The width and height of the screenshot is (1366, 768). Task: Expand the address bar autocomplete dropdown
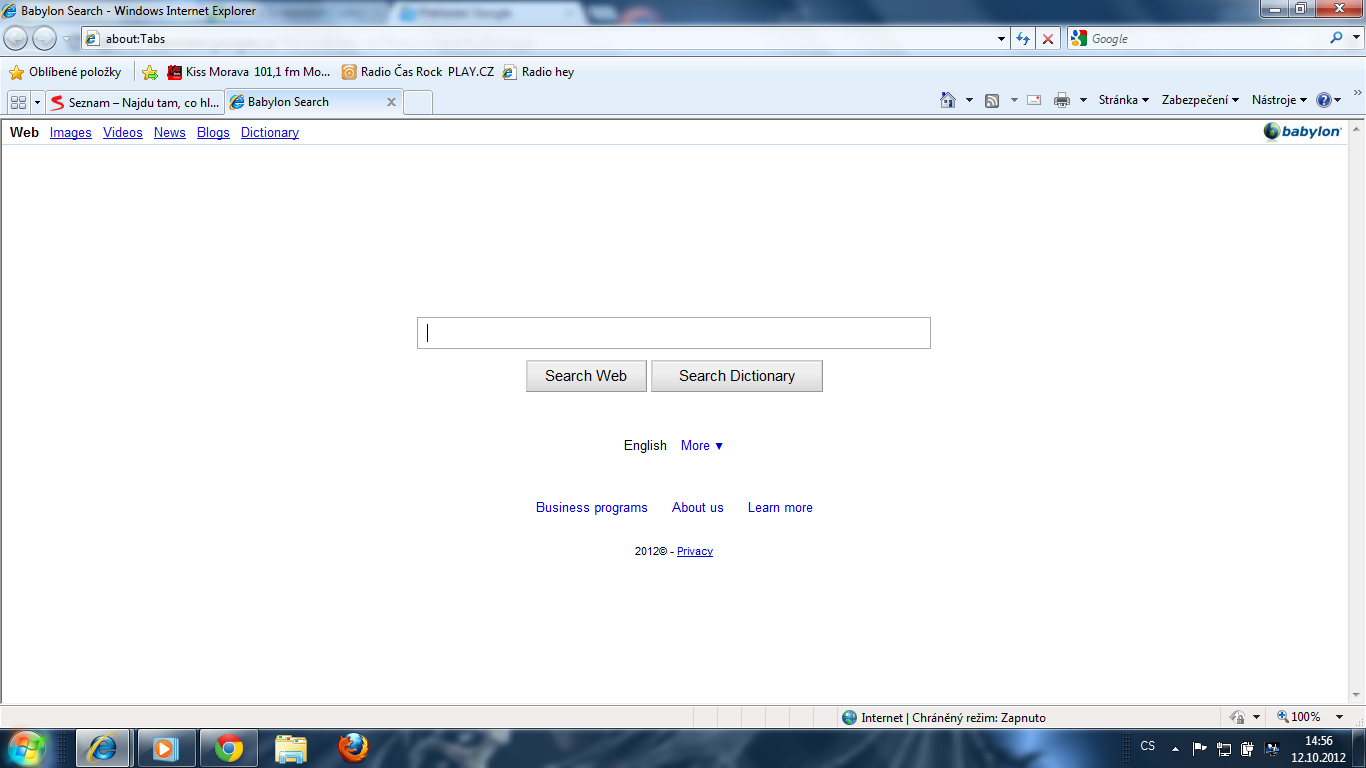1002,39
